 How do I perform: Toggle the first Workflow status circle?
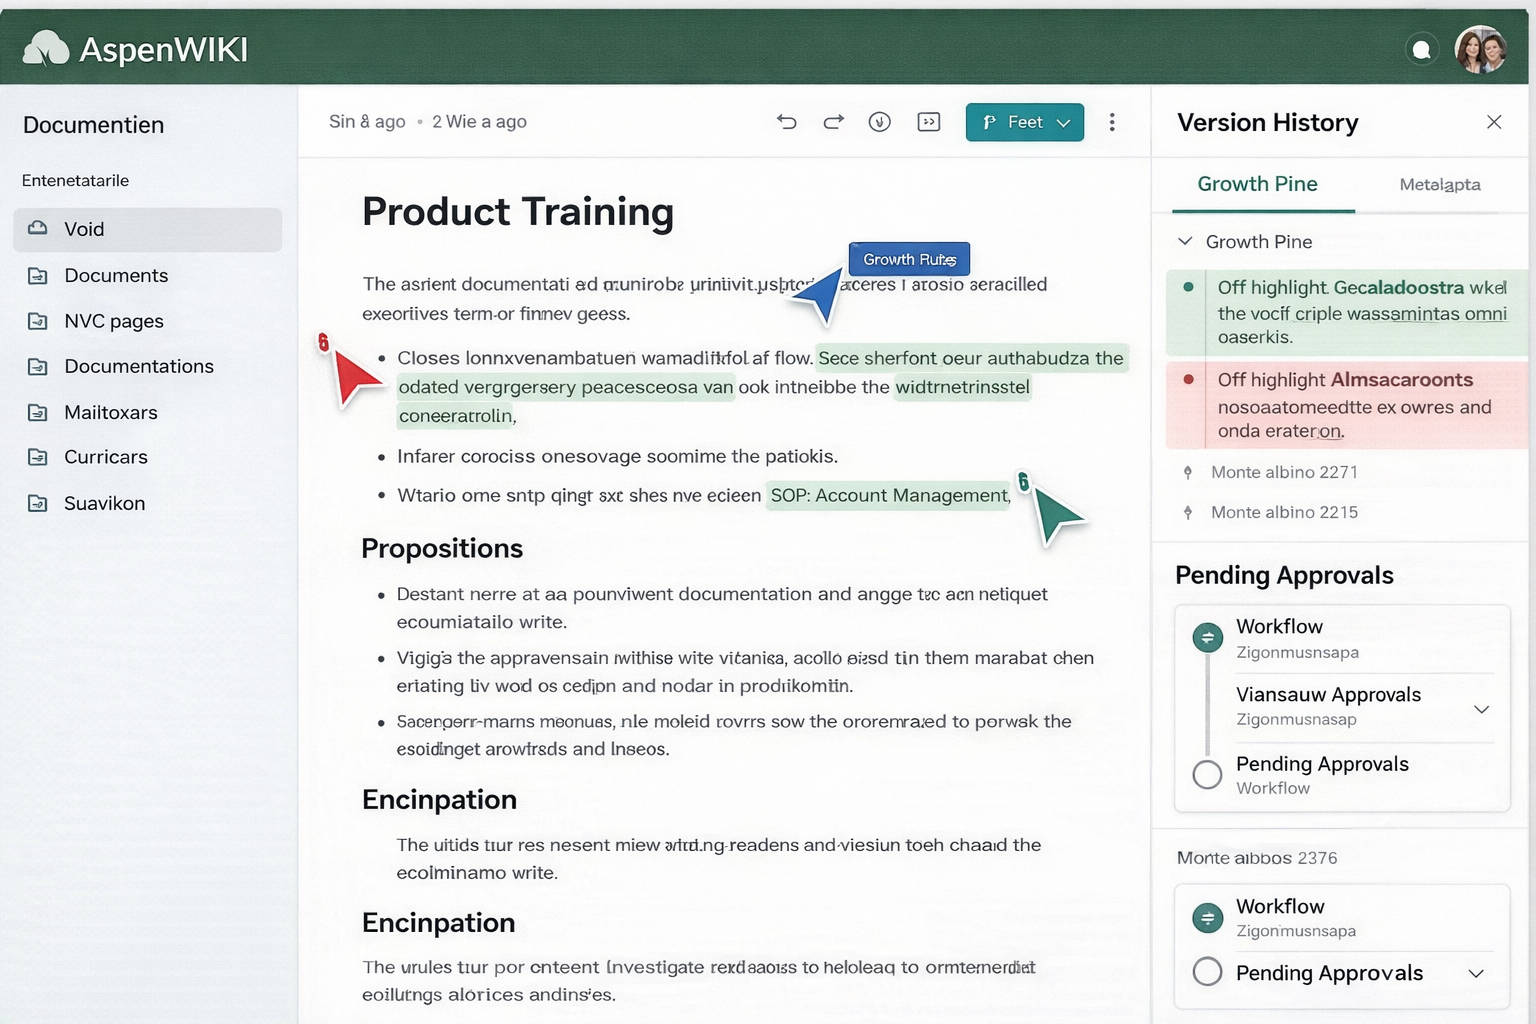(x=1208, y=637)
